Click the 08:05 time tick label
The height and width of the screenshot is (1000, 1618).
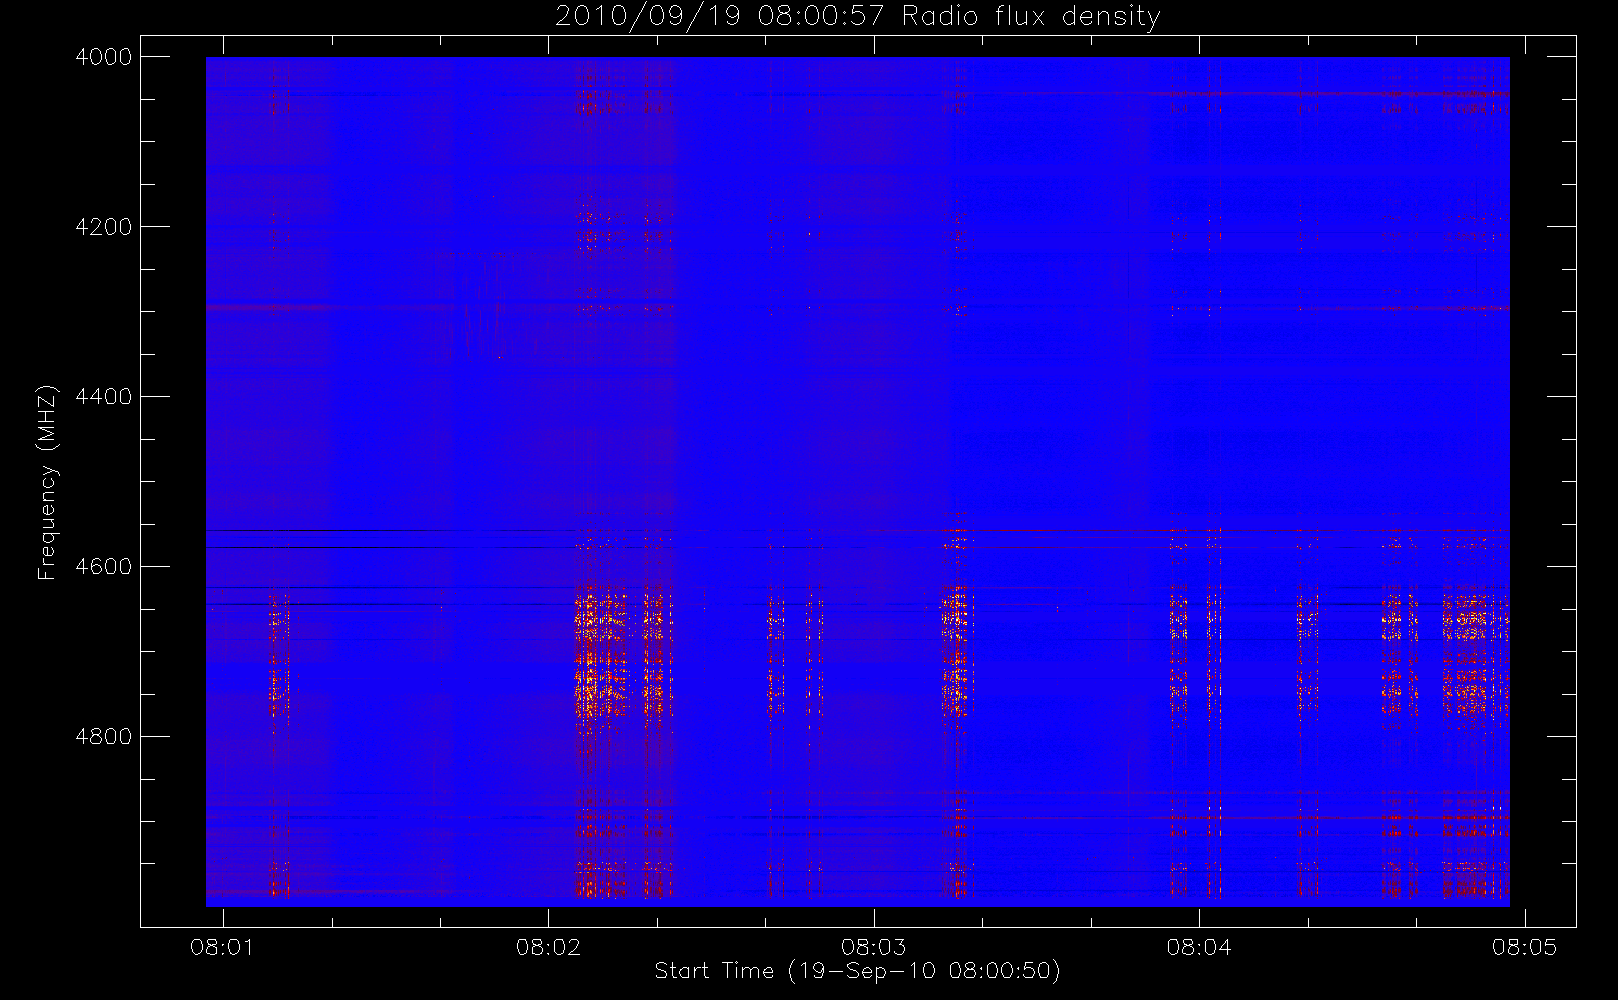tap(1524, 947)
